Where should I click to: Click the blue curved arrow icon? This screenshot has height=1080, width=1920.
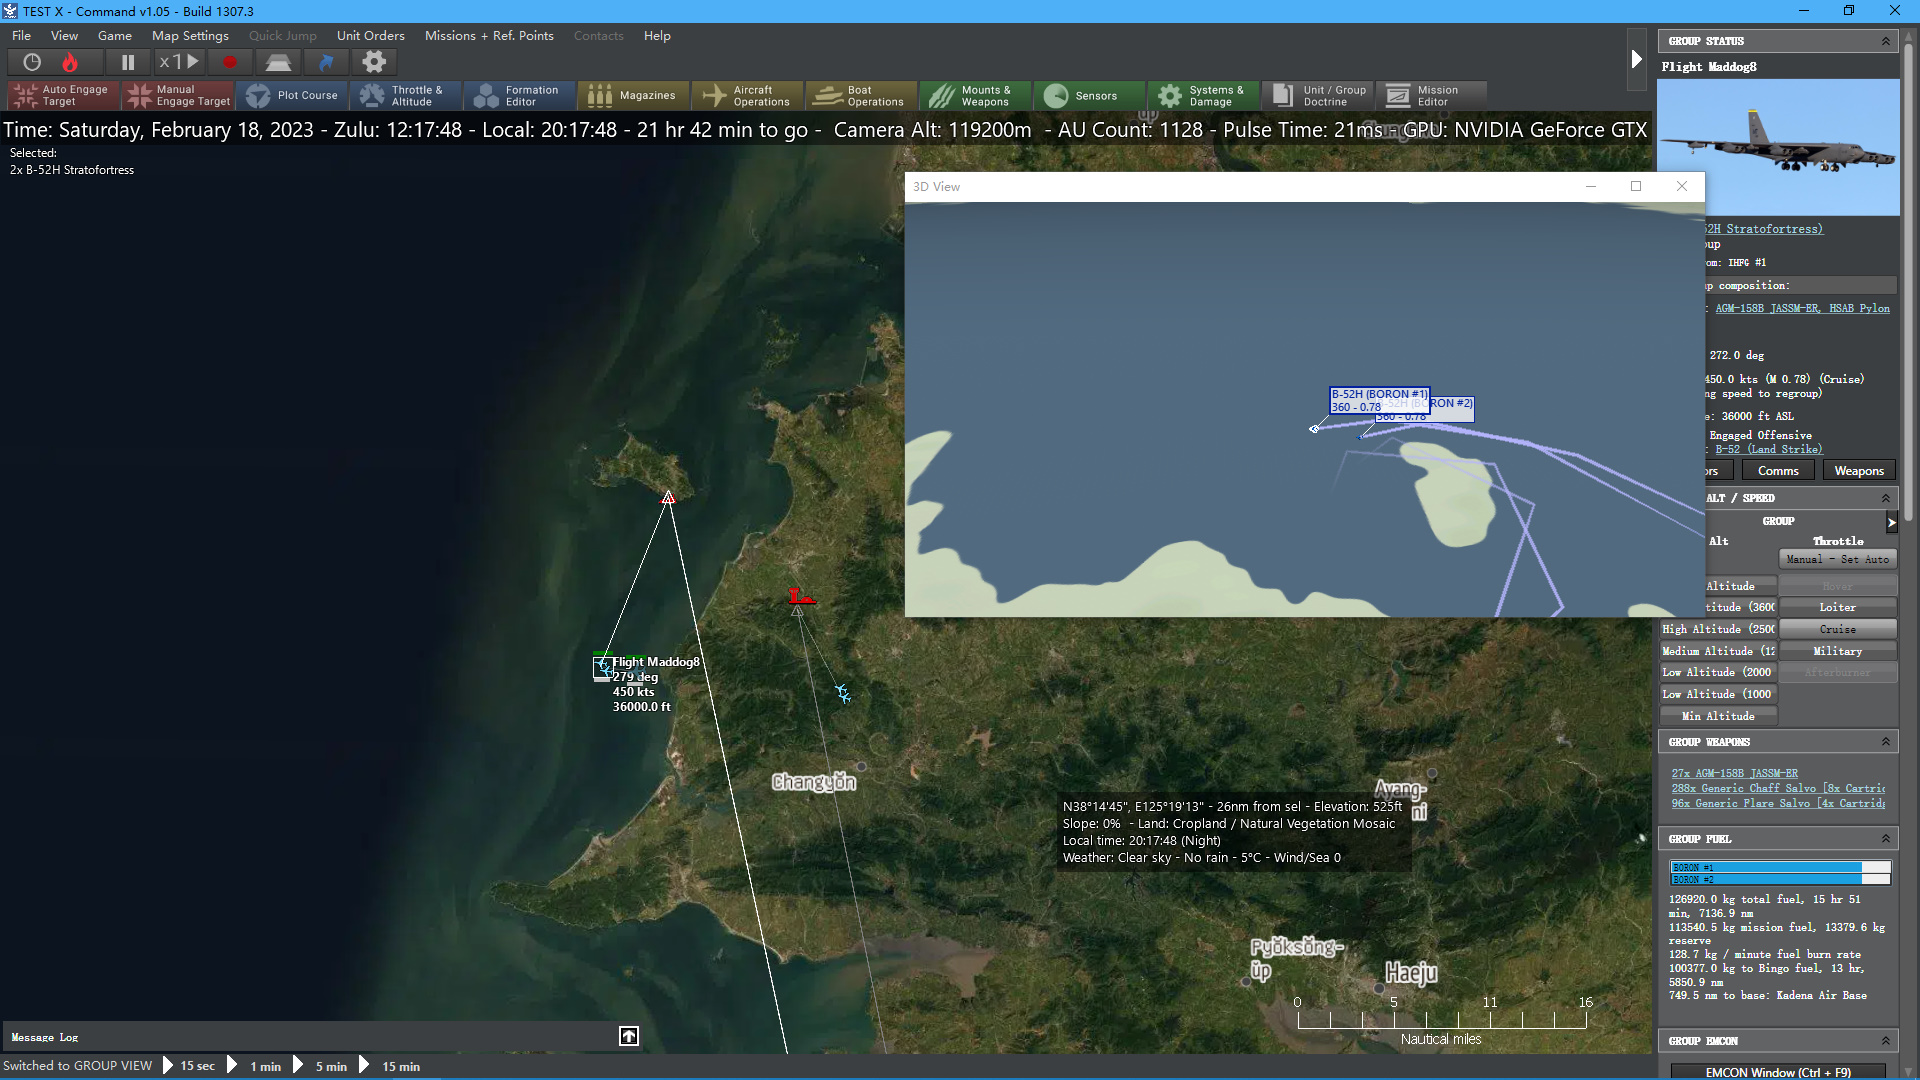326,62
